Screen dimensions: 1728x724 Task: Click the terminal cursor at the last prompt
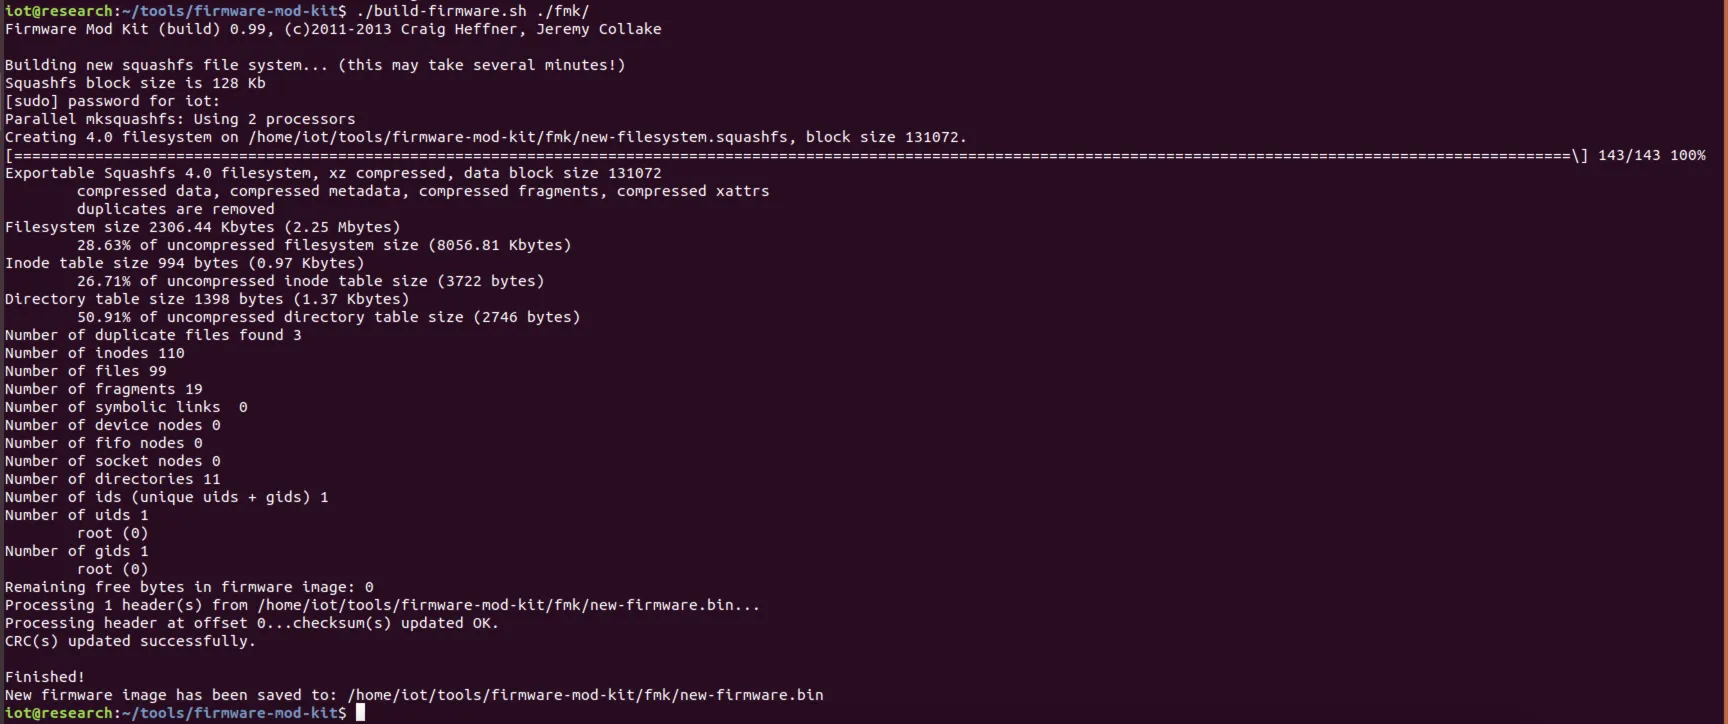(x=361, y=712)
